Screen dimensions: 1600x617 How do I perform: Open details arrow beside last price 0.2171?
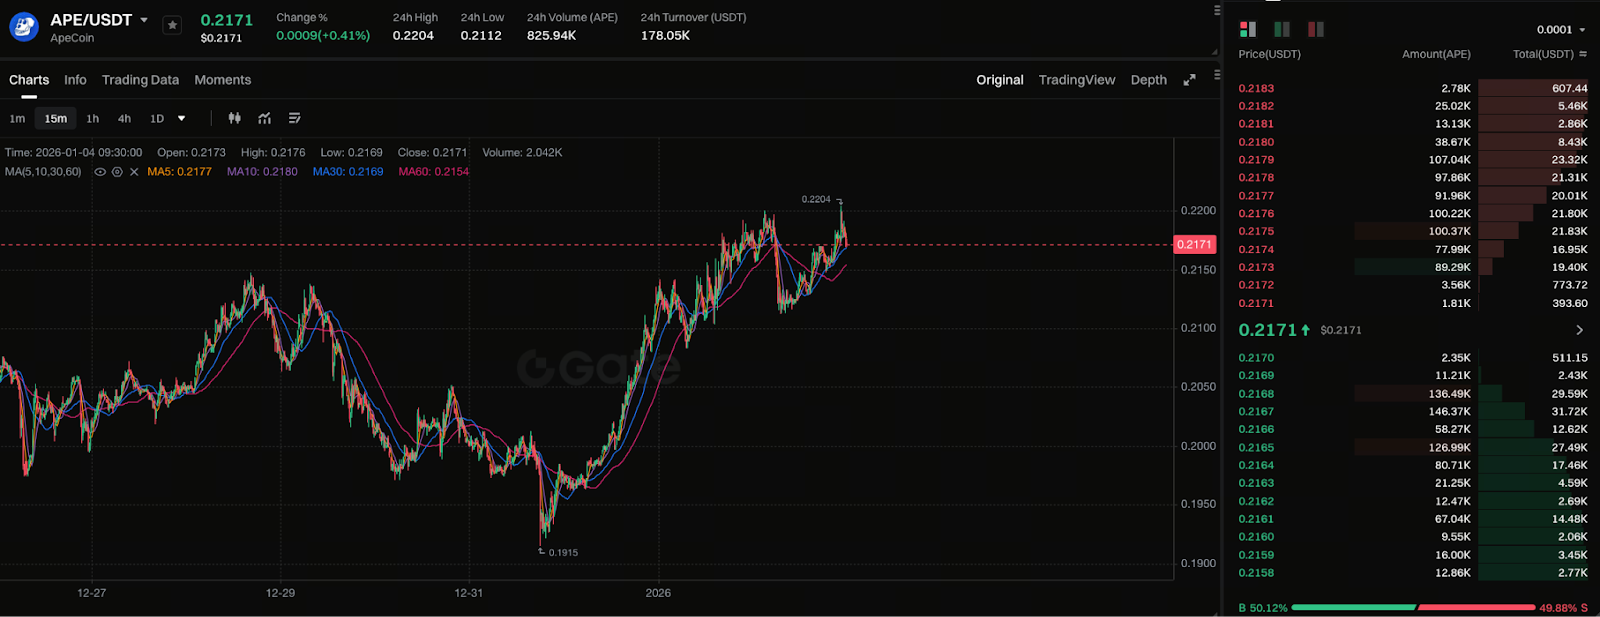point(1579,330)
